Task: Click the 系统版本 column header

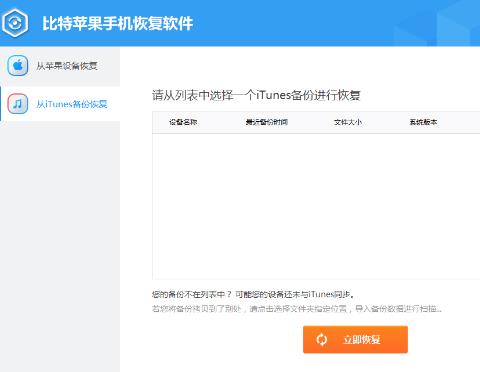Action: 423,122
